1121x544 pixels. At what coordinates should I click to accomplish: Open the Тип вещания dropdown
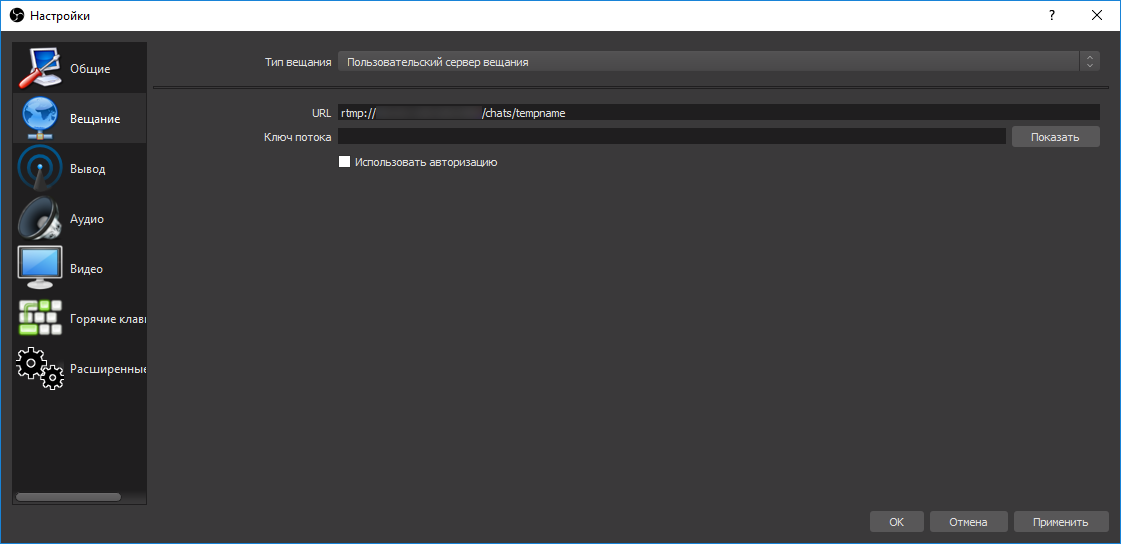pyautogui.click(x=718, y=62)
